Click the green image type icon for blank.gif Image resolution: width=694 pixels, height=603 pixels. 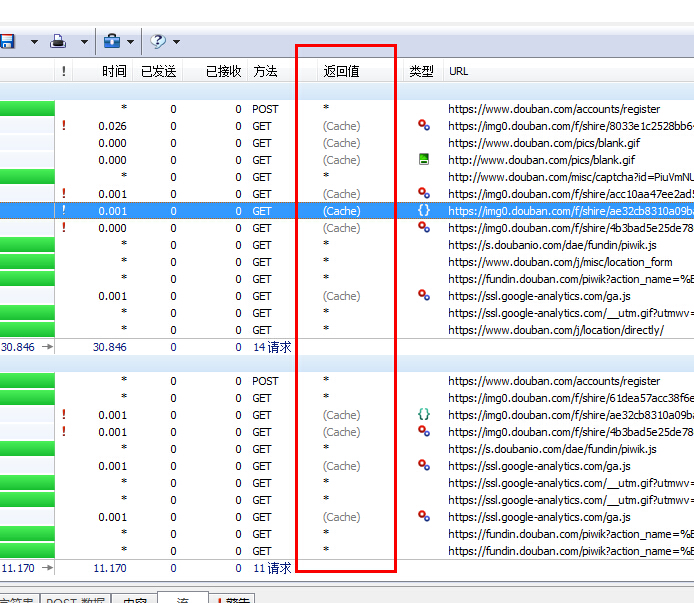pyautogui.click(x=424, y=160)
